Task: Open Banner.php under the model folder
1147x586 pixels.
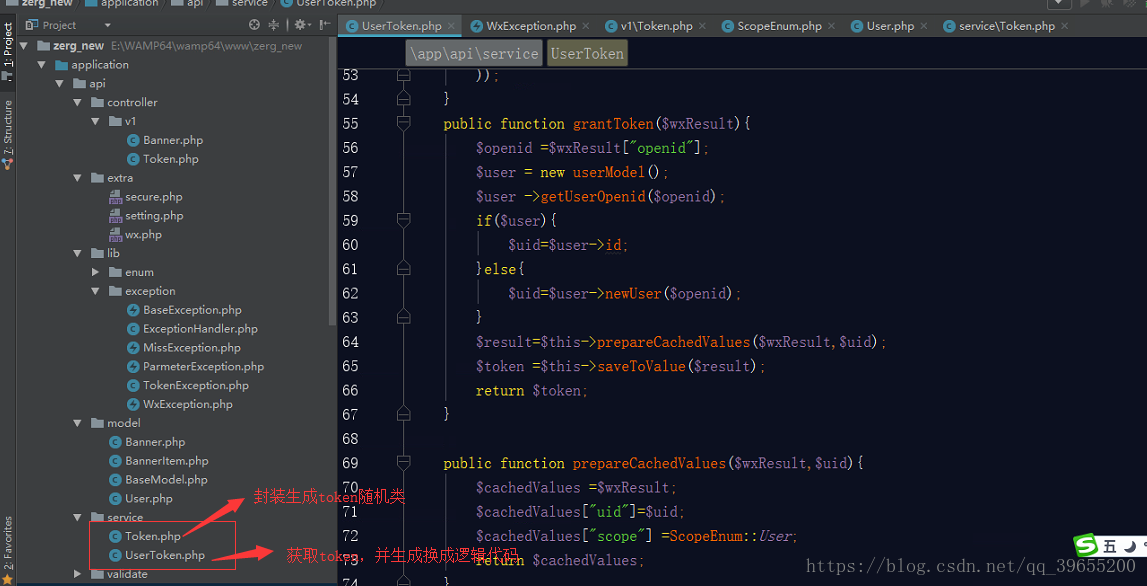Action: pos(155,442)
